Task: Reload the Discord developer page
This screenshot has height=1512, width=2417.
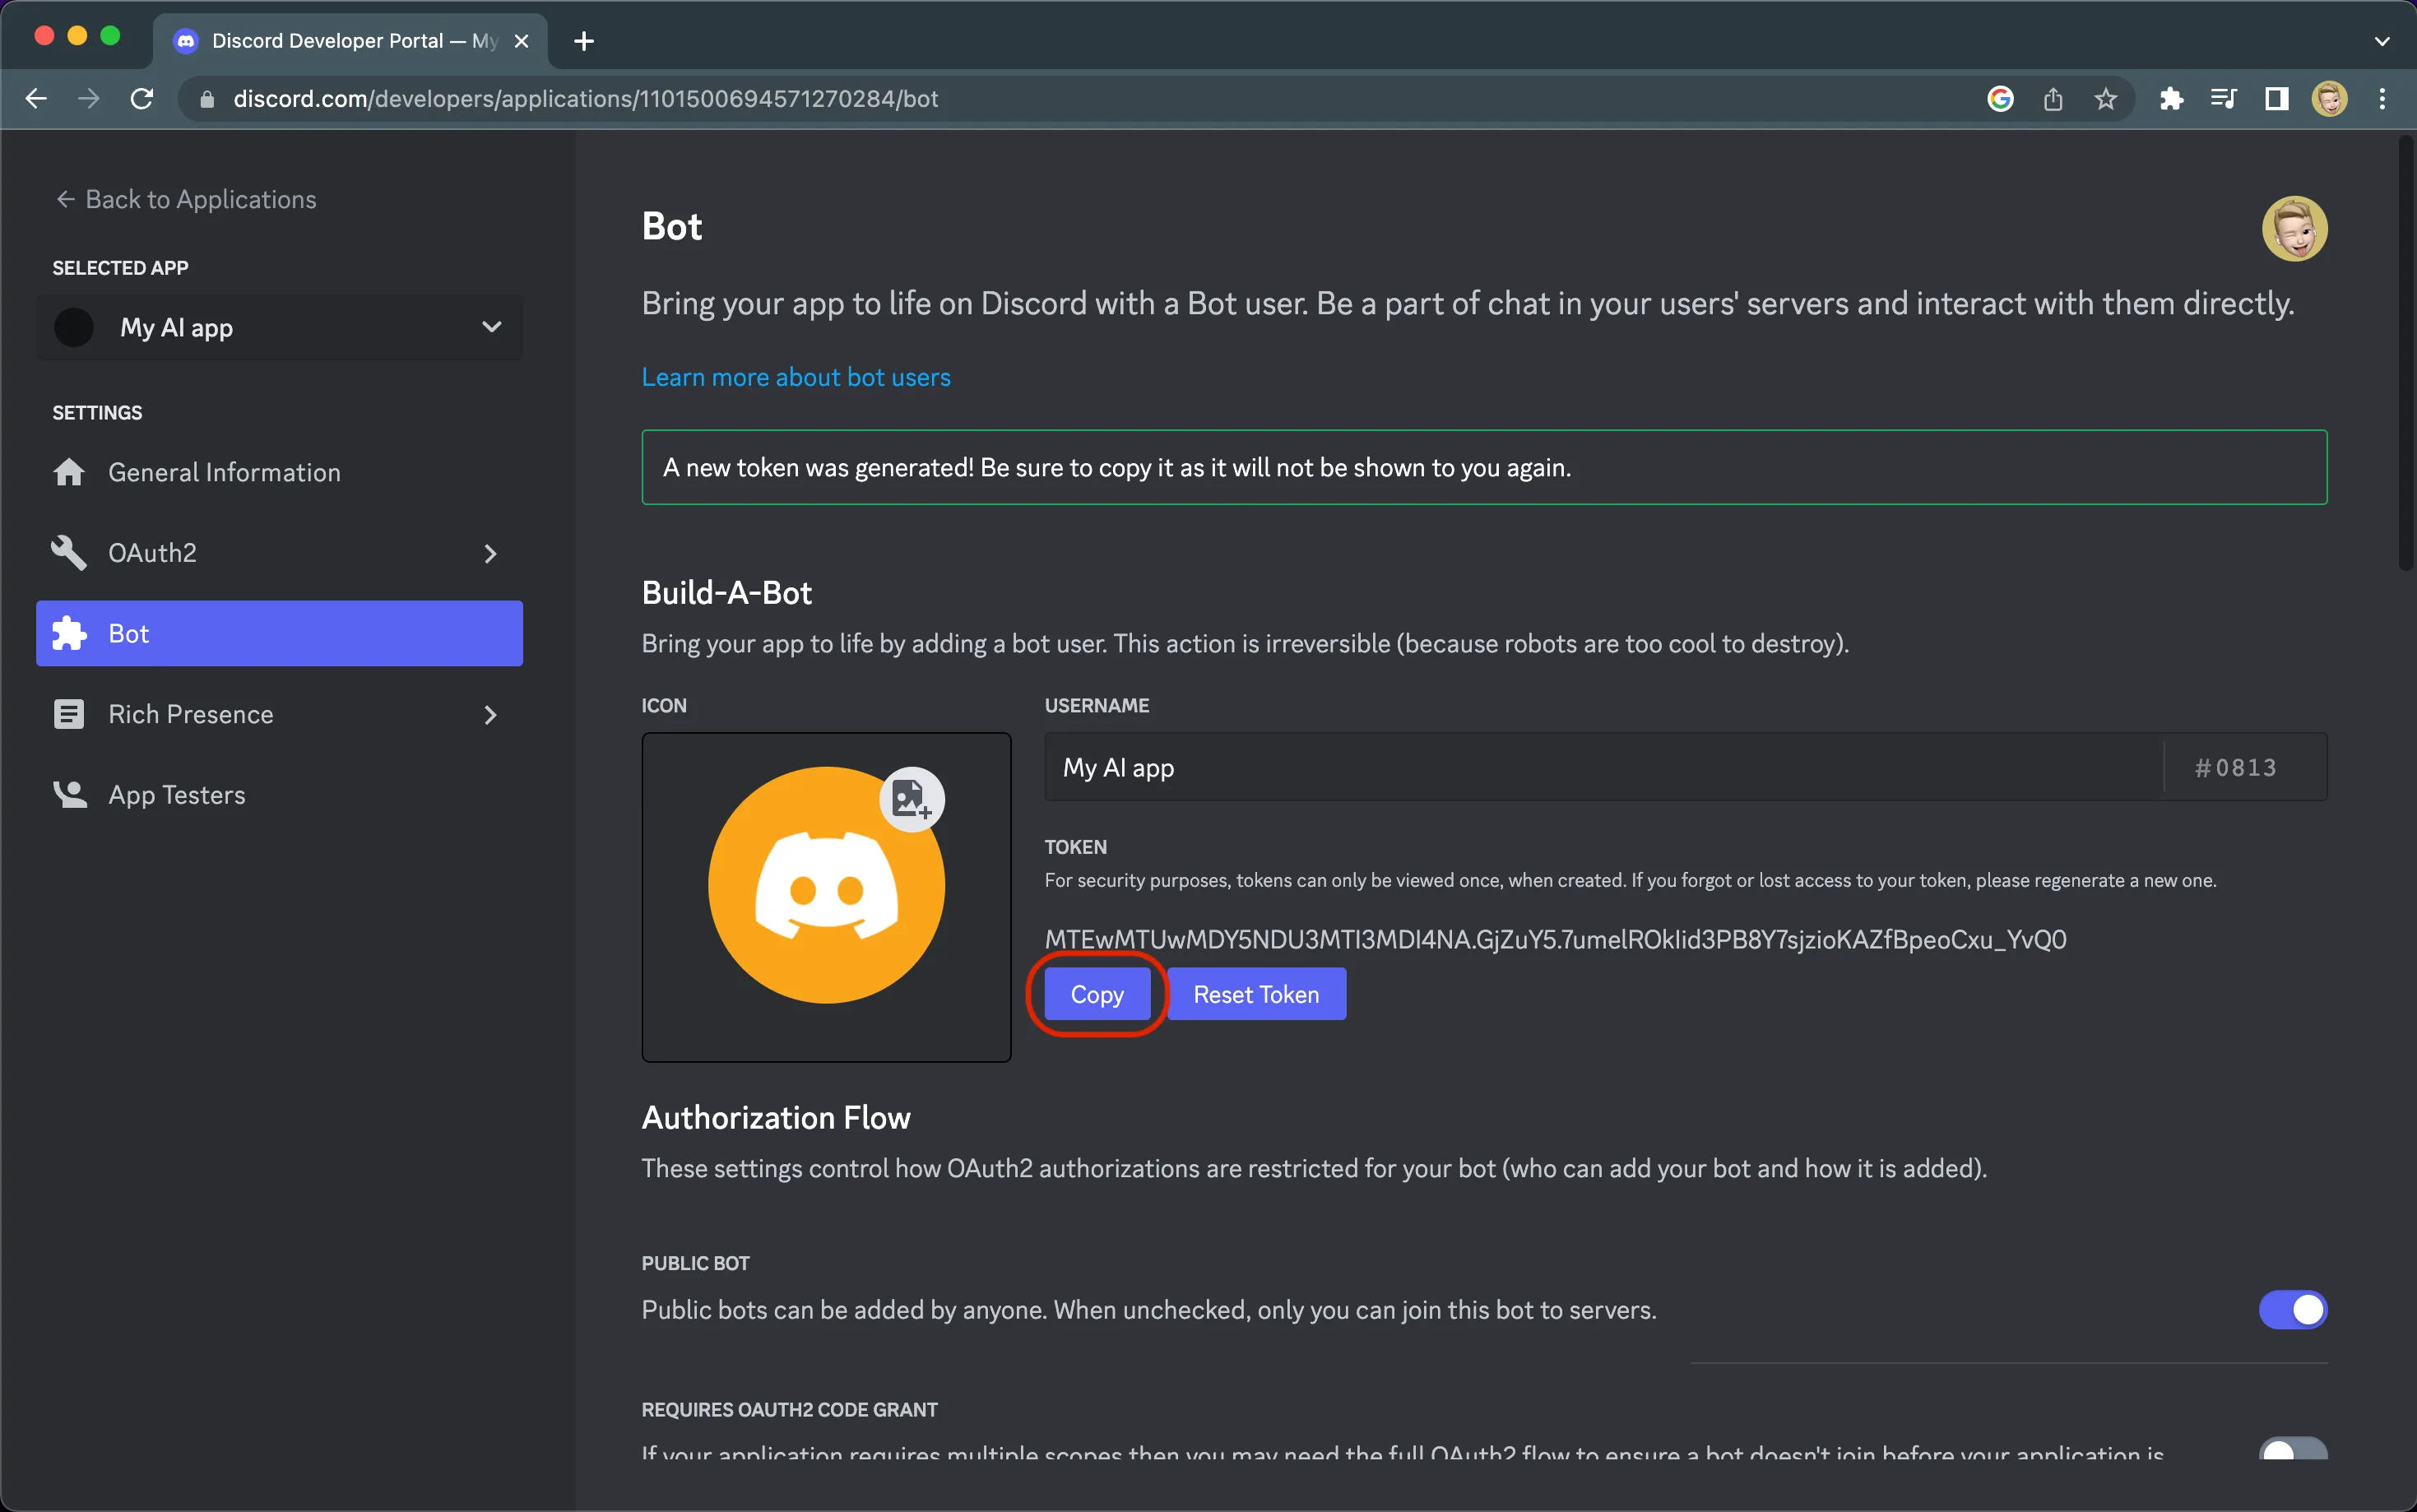Action: click(x=142, y=98)
